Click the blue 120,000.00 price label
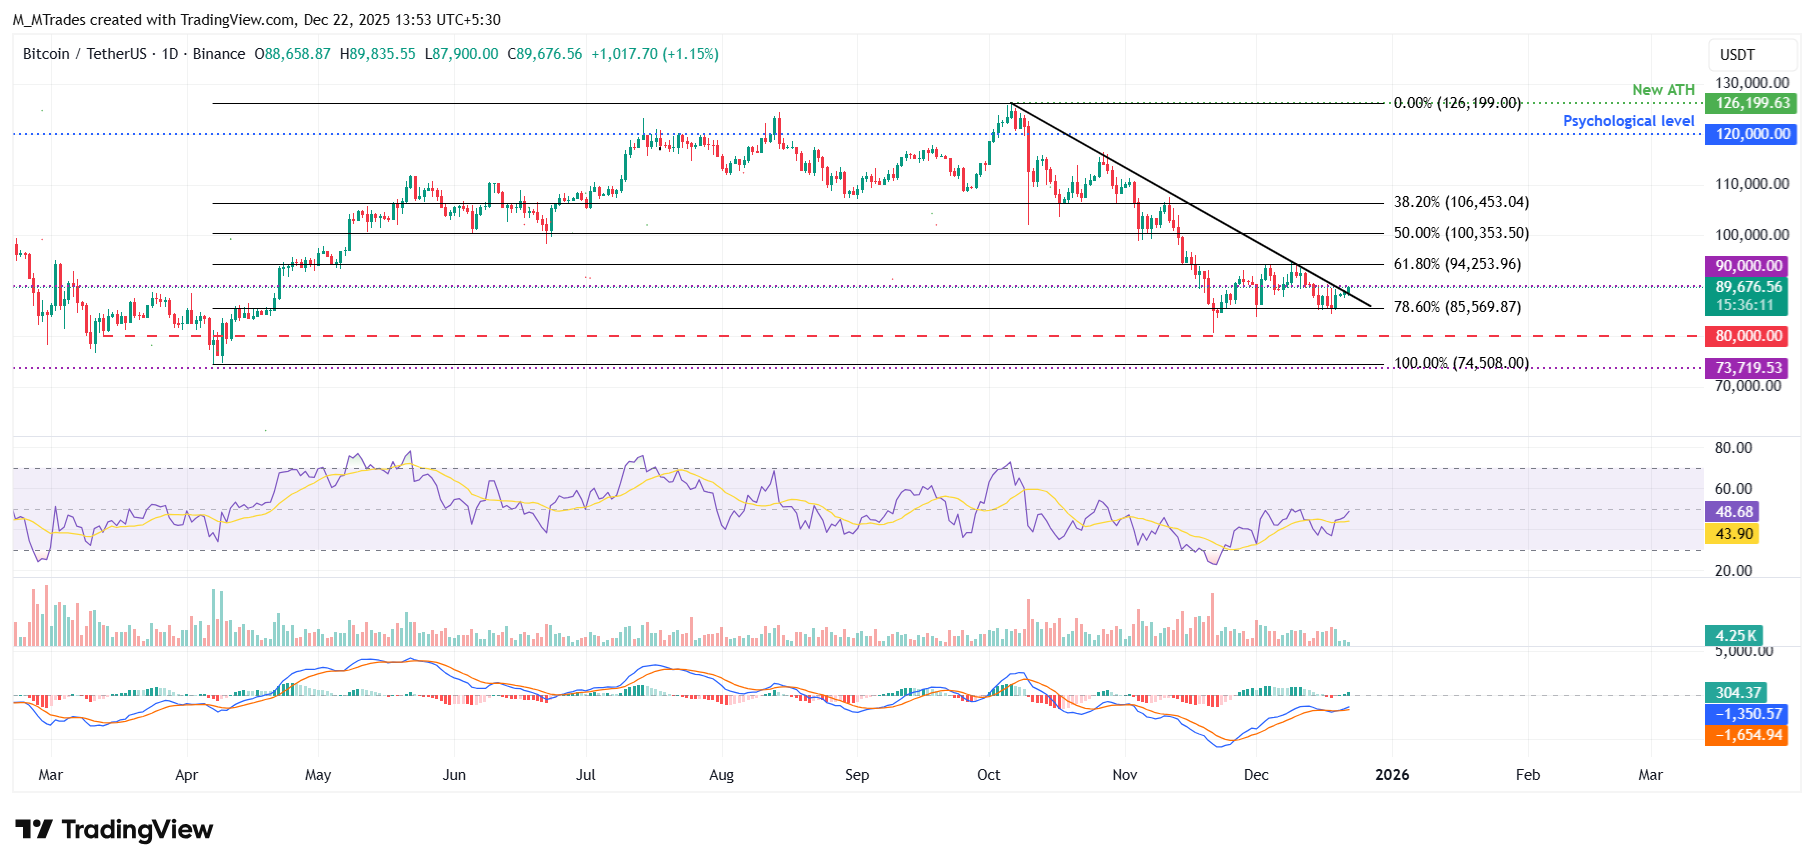1814x867 pixels. click(1752, 134)
